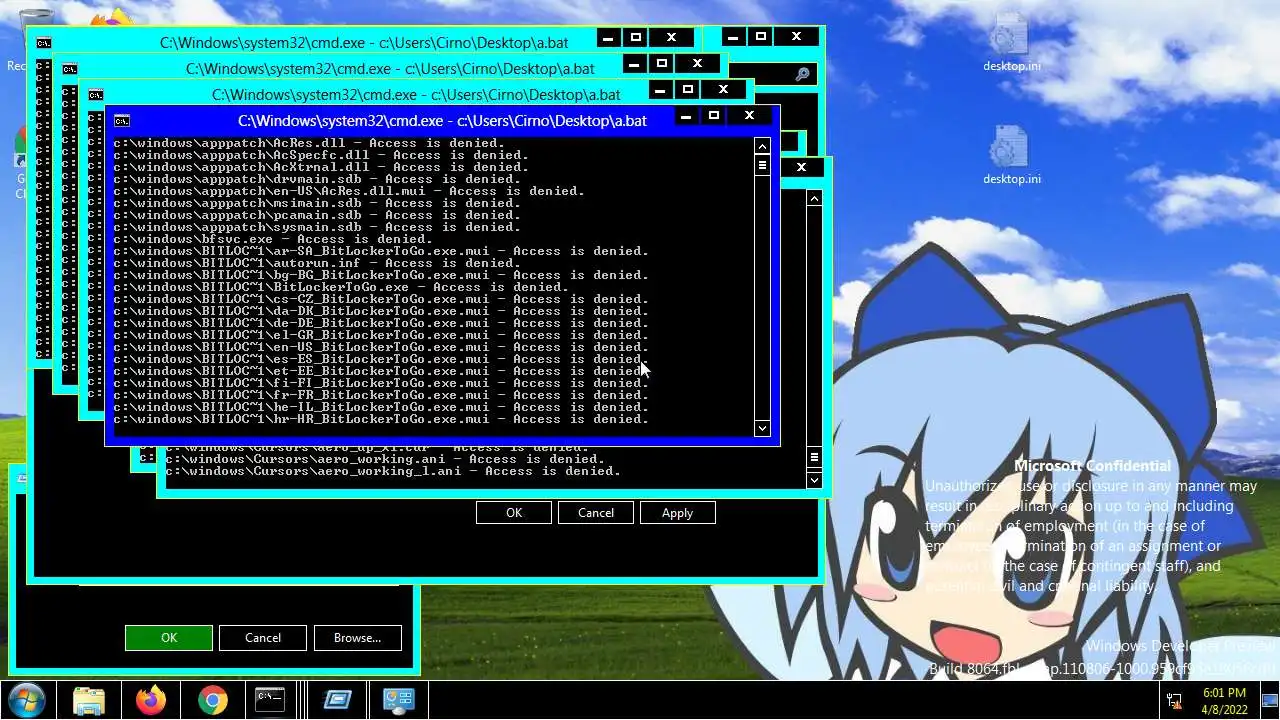The height and width of the screenshot is (720, 1280).
Task: Click the scrollbar thumb in the front cmd window
Action: point(762,165)
